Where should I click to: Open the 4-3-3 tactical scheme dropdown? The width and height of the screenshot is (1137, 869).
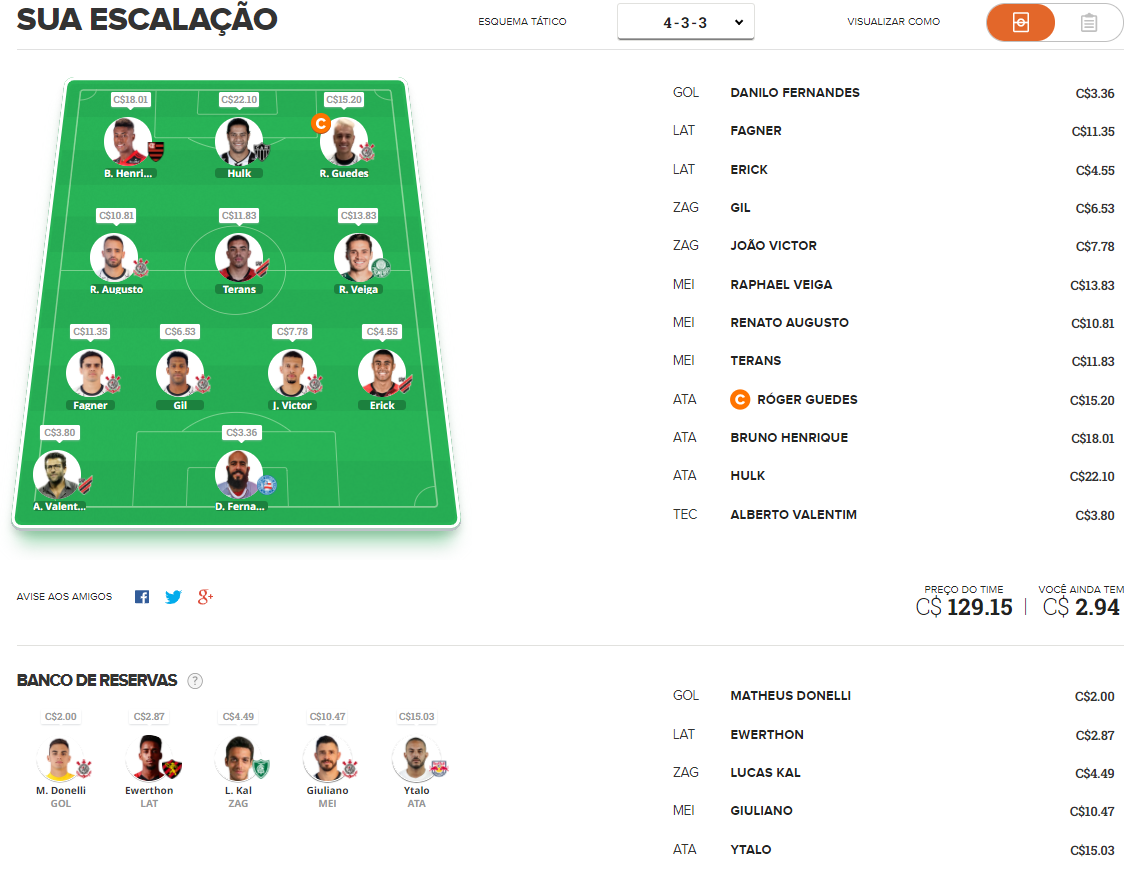pyautogui.click(x=685, y=22)
